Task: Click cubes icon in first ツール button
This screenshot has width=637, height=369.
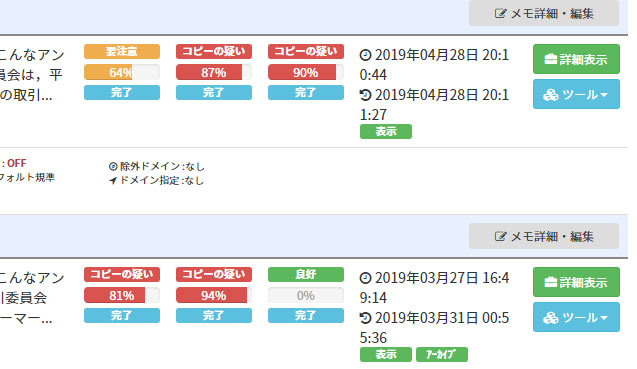Action: point(550,95)
